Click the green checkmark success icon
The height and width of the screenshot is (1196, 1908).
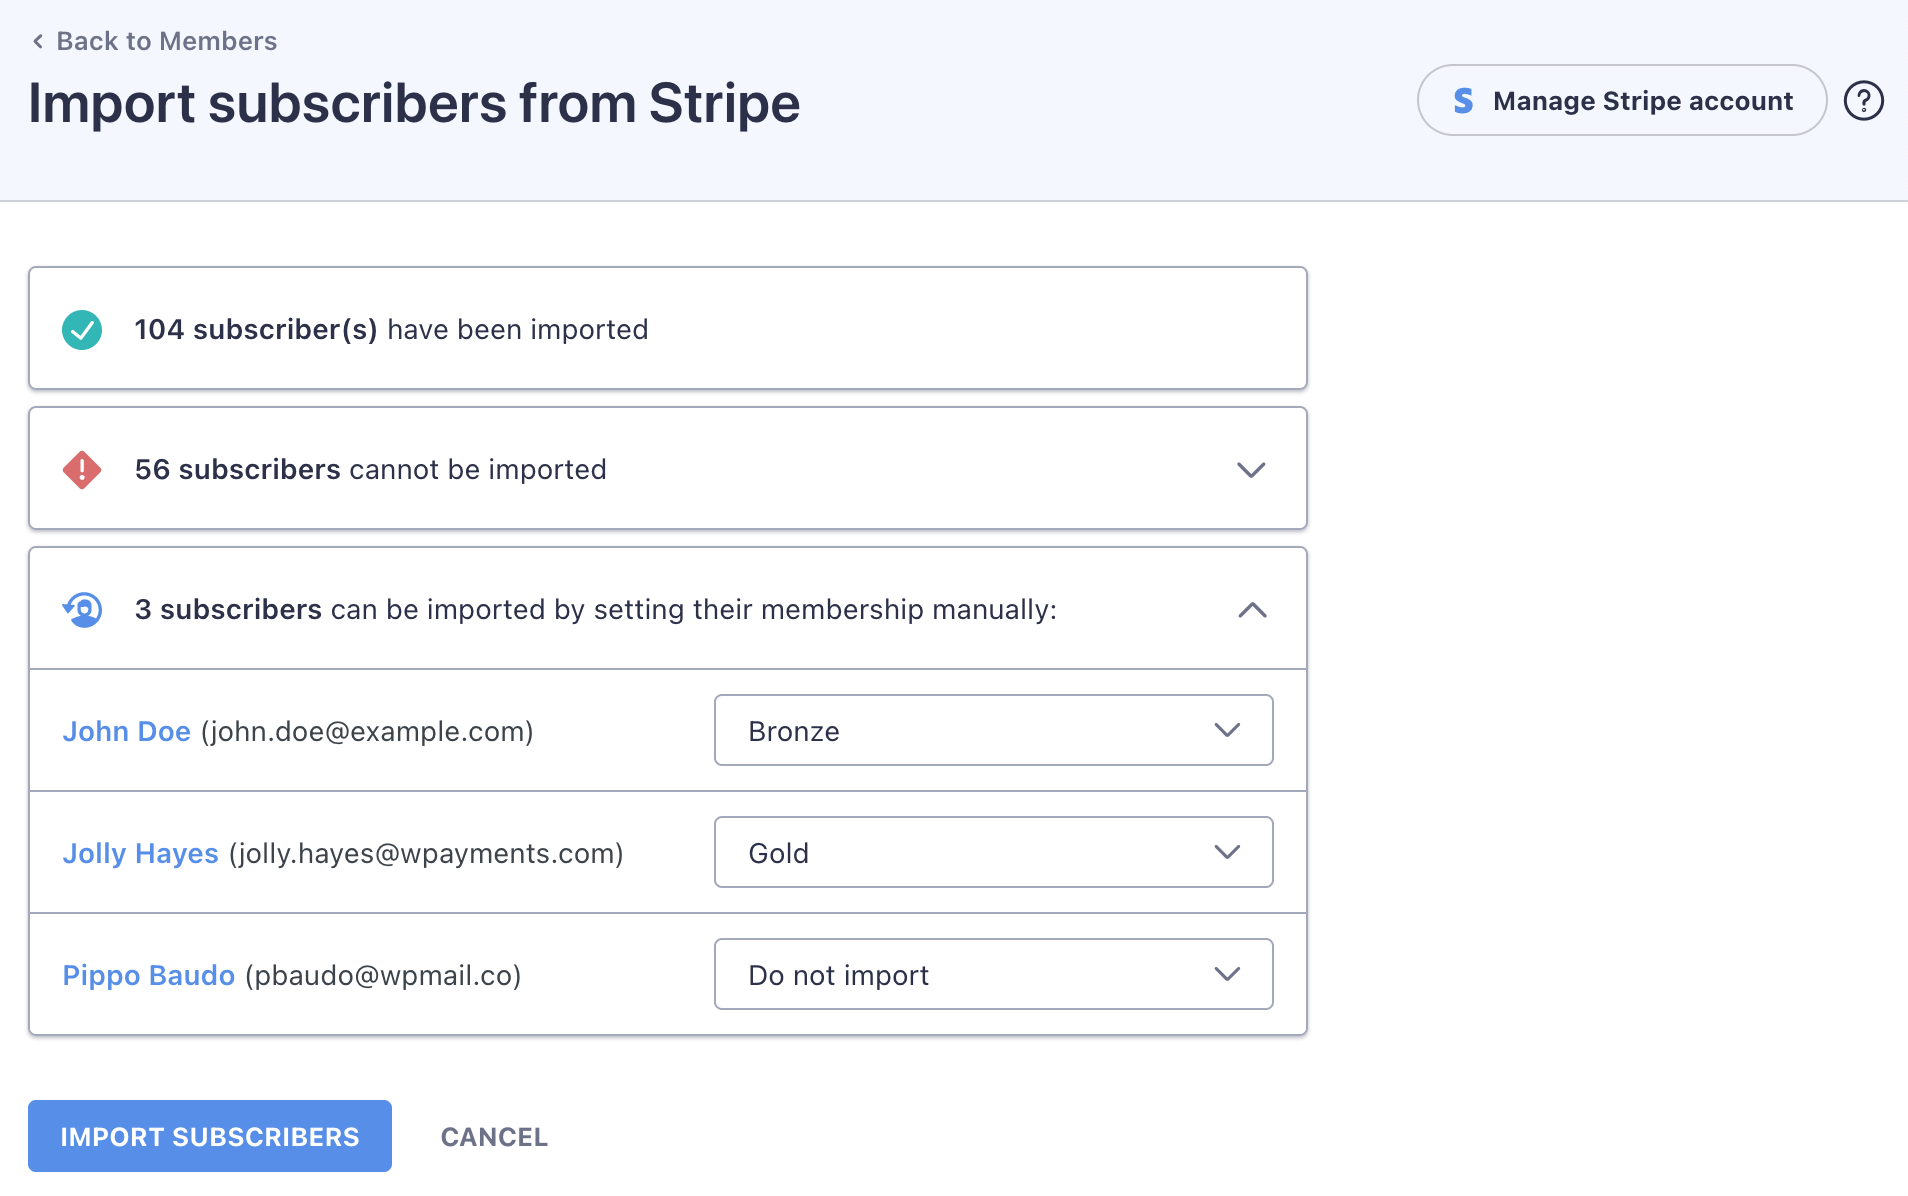pyautogui.click(x=82, y=330)
